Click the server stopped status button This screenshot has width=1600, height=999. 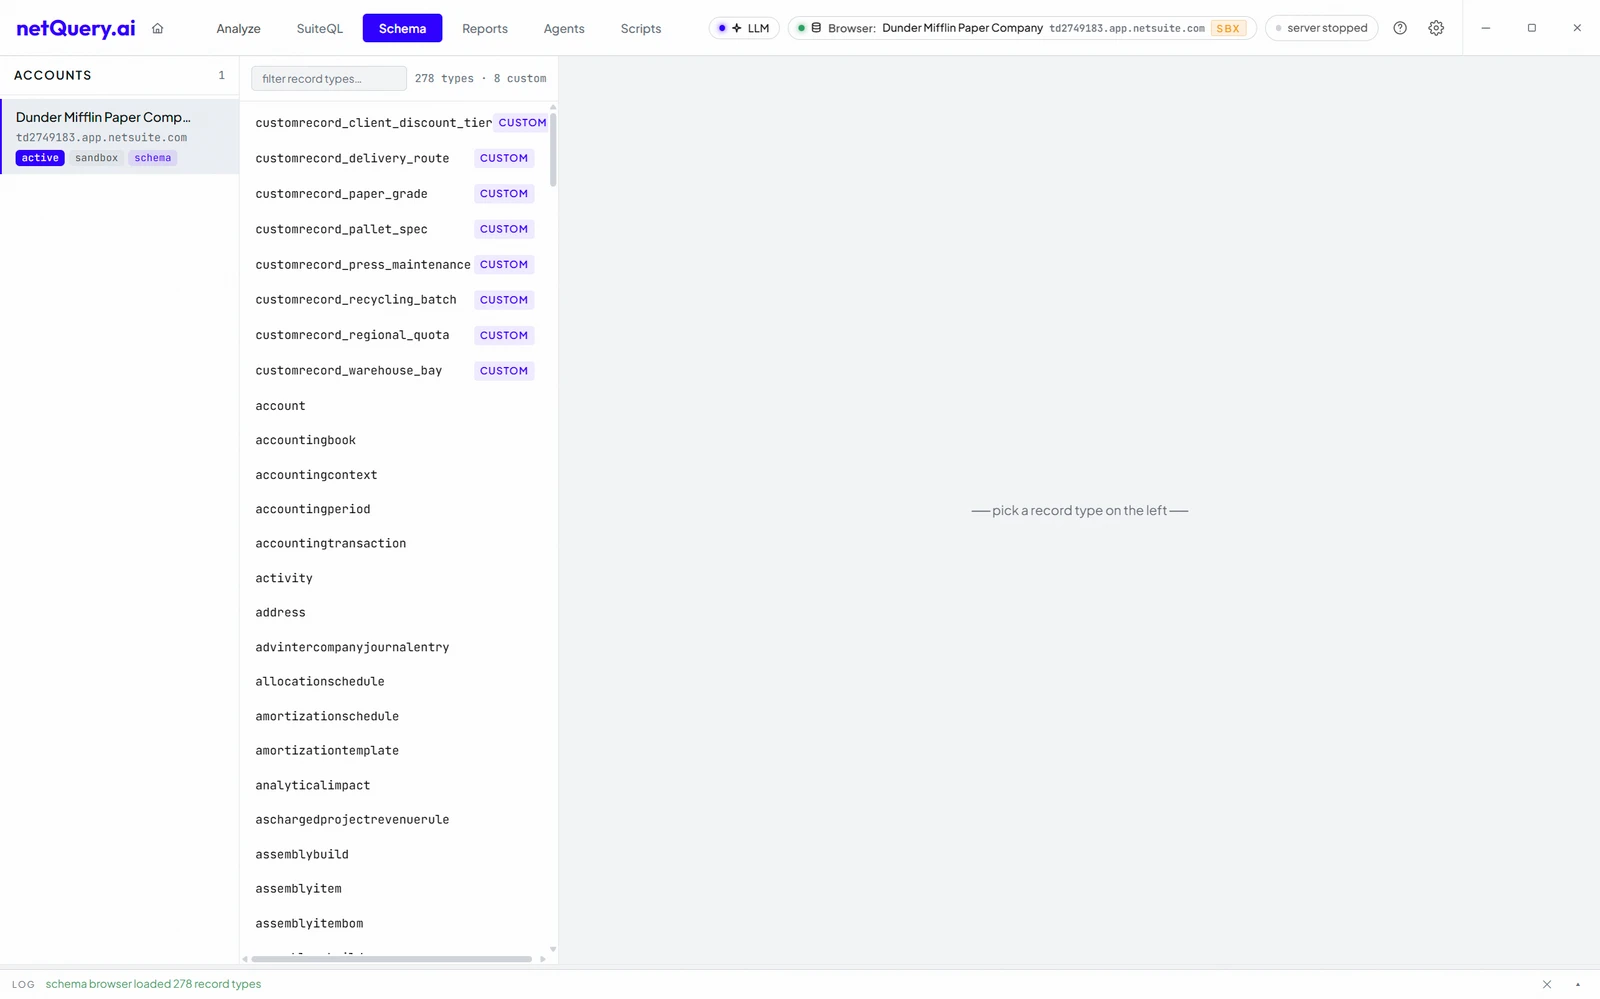click(x=1321, y=28)
